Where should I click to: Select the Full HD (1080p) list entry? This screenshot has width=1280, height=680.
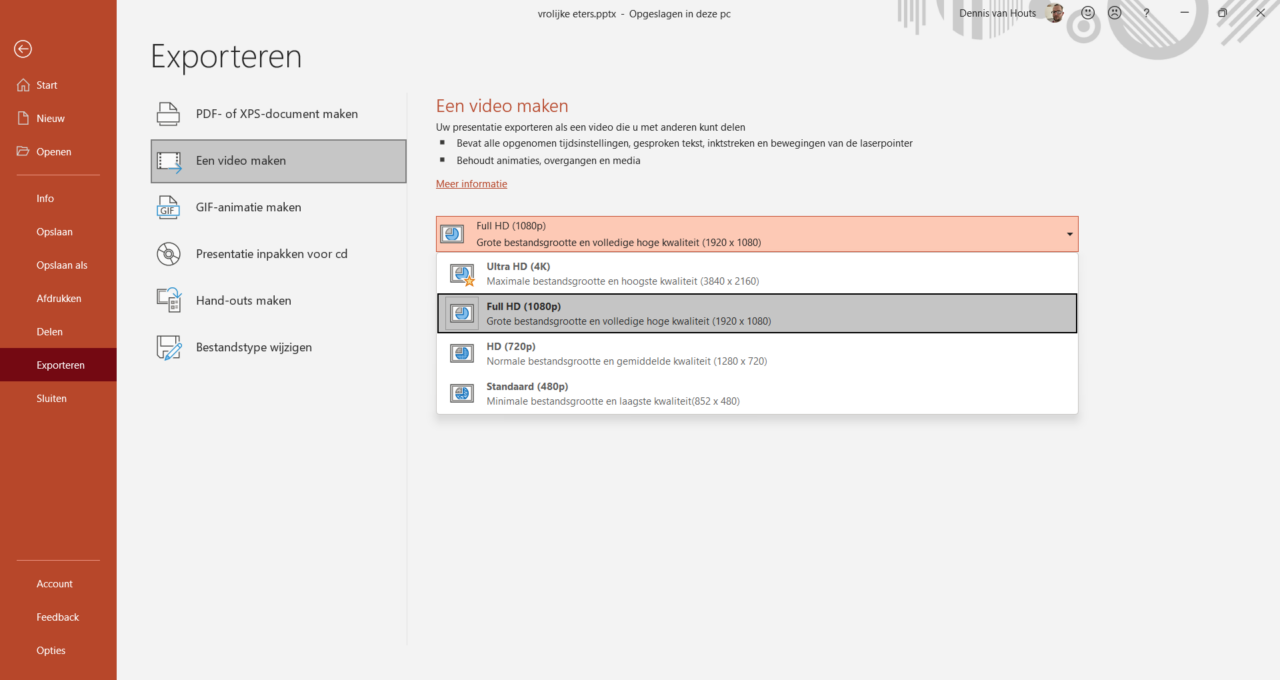tap(700, 313)
